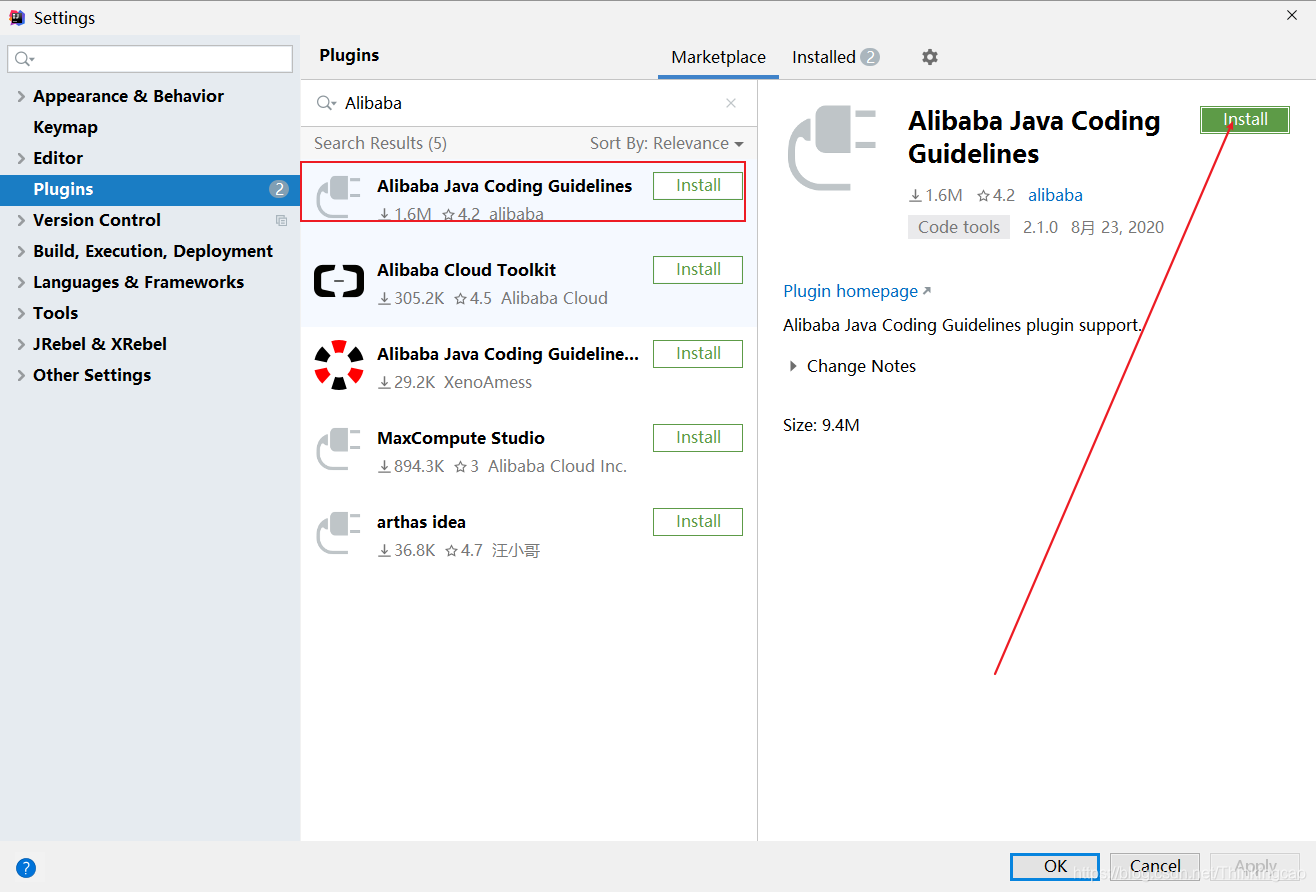This screenshot has height=892, width=1316.
Task: Expand Build, Execution, Deployment node
Action: pyautogui.click(x=21, y=251)
